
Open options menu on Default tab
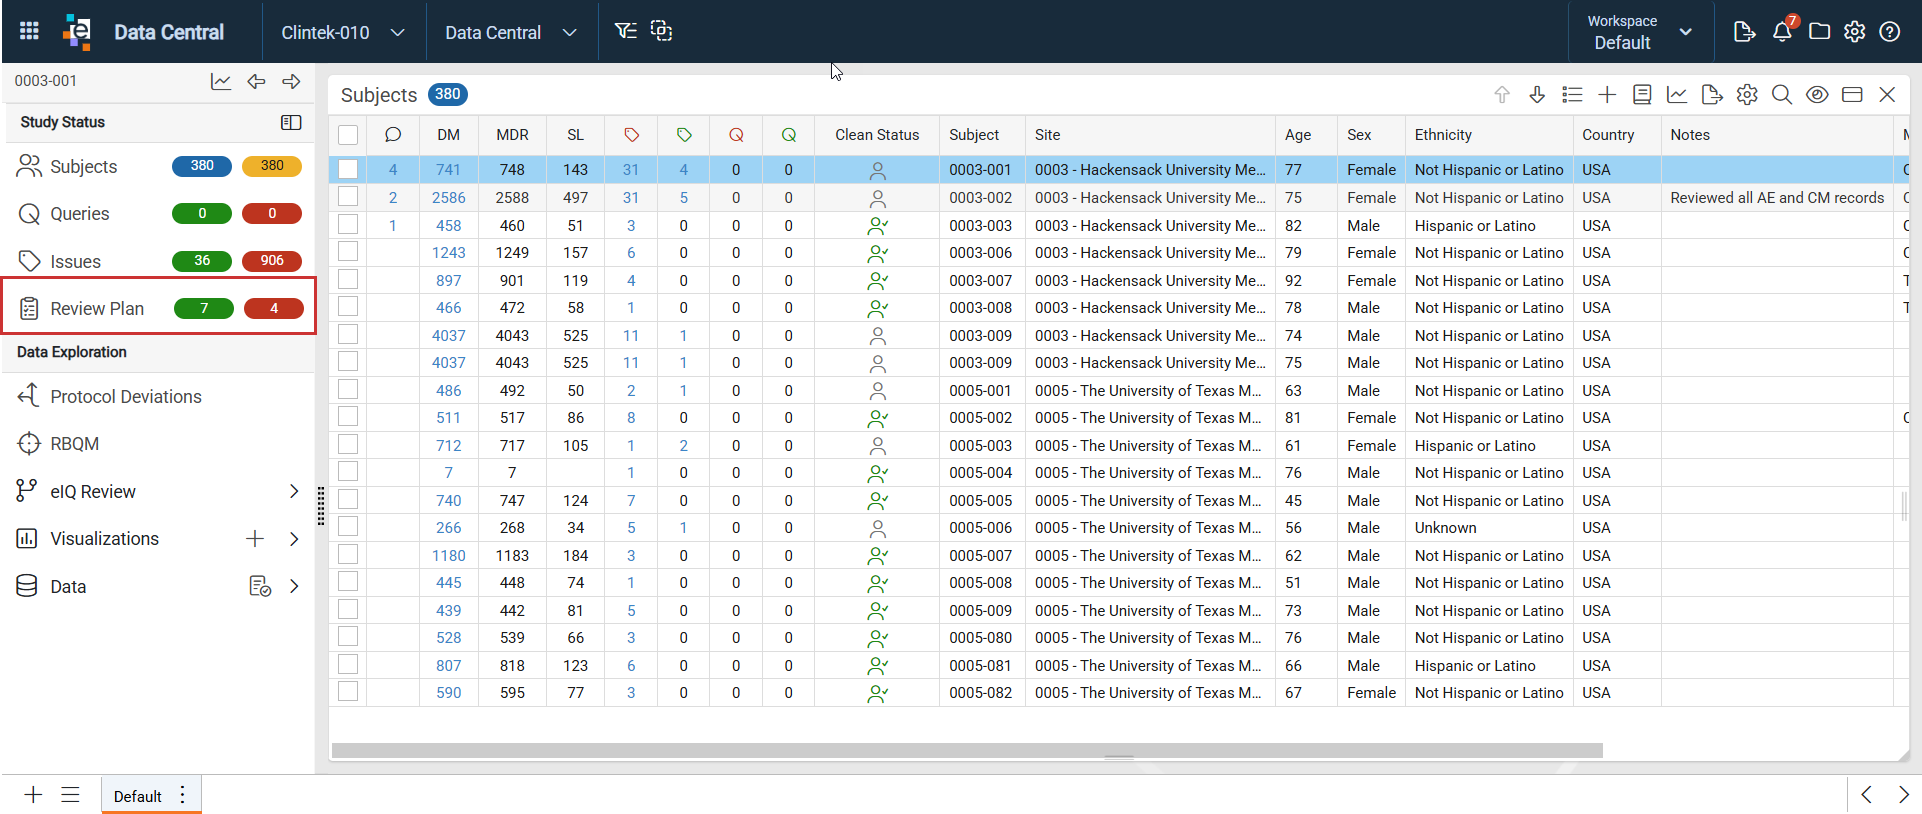click(182, 795)
